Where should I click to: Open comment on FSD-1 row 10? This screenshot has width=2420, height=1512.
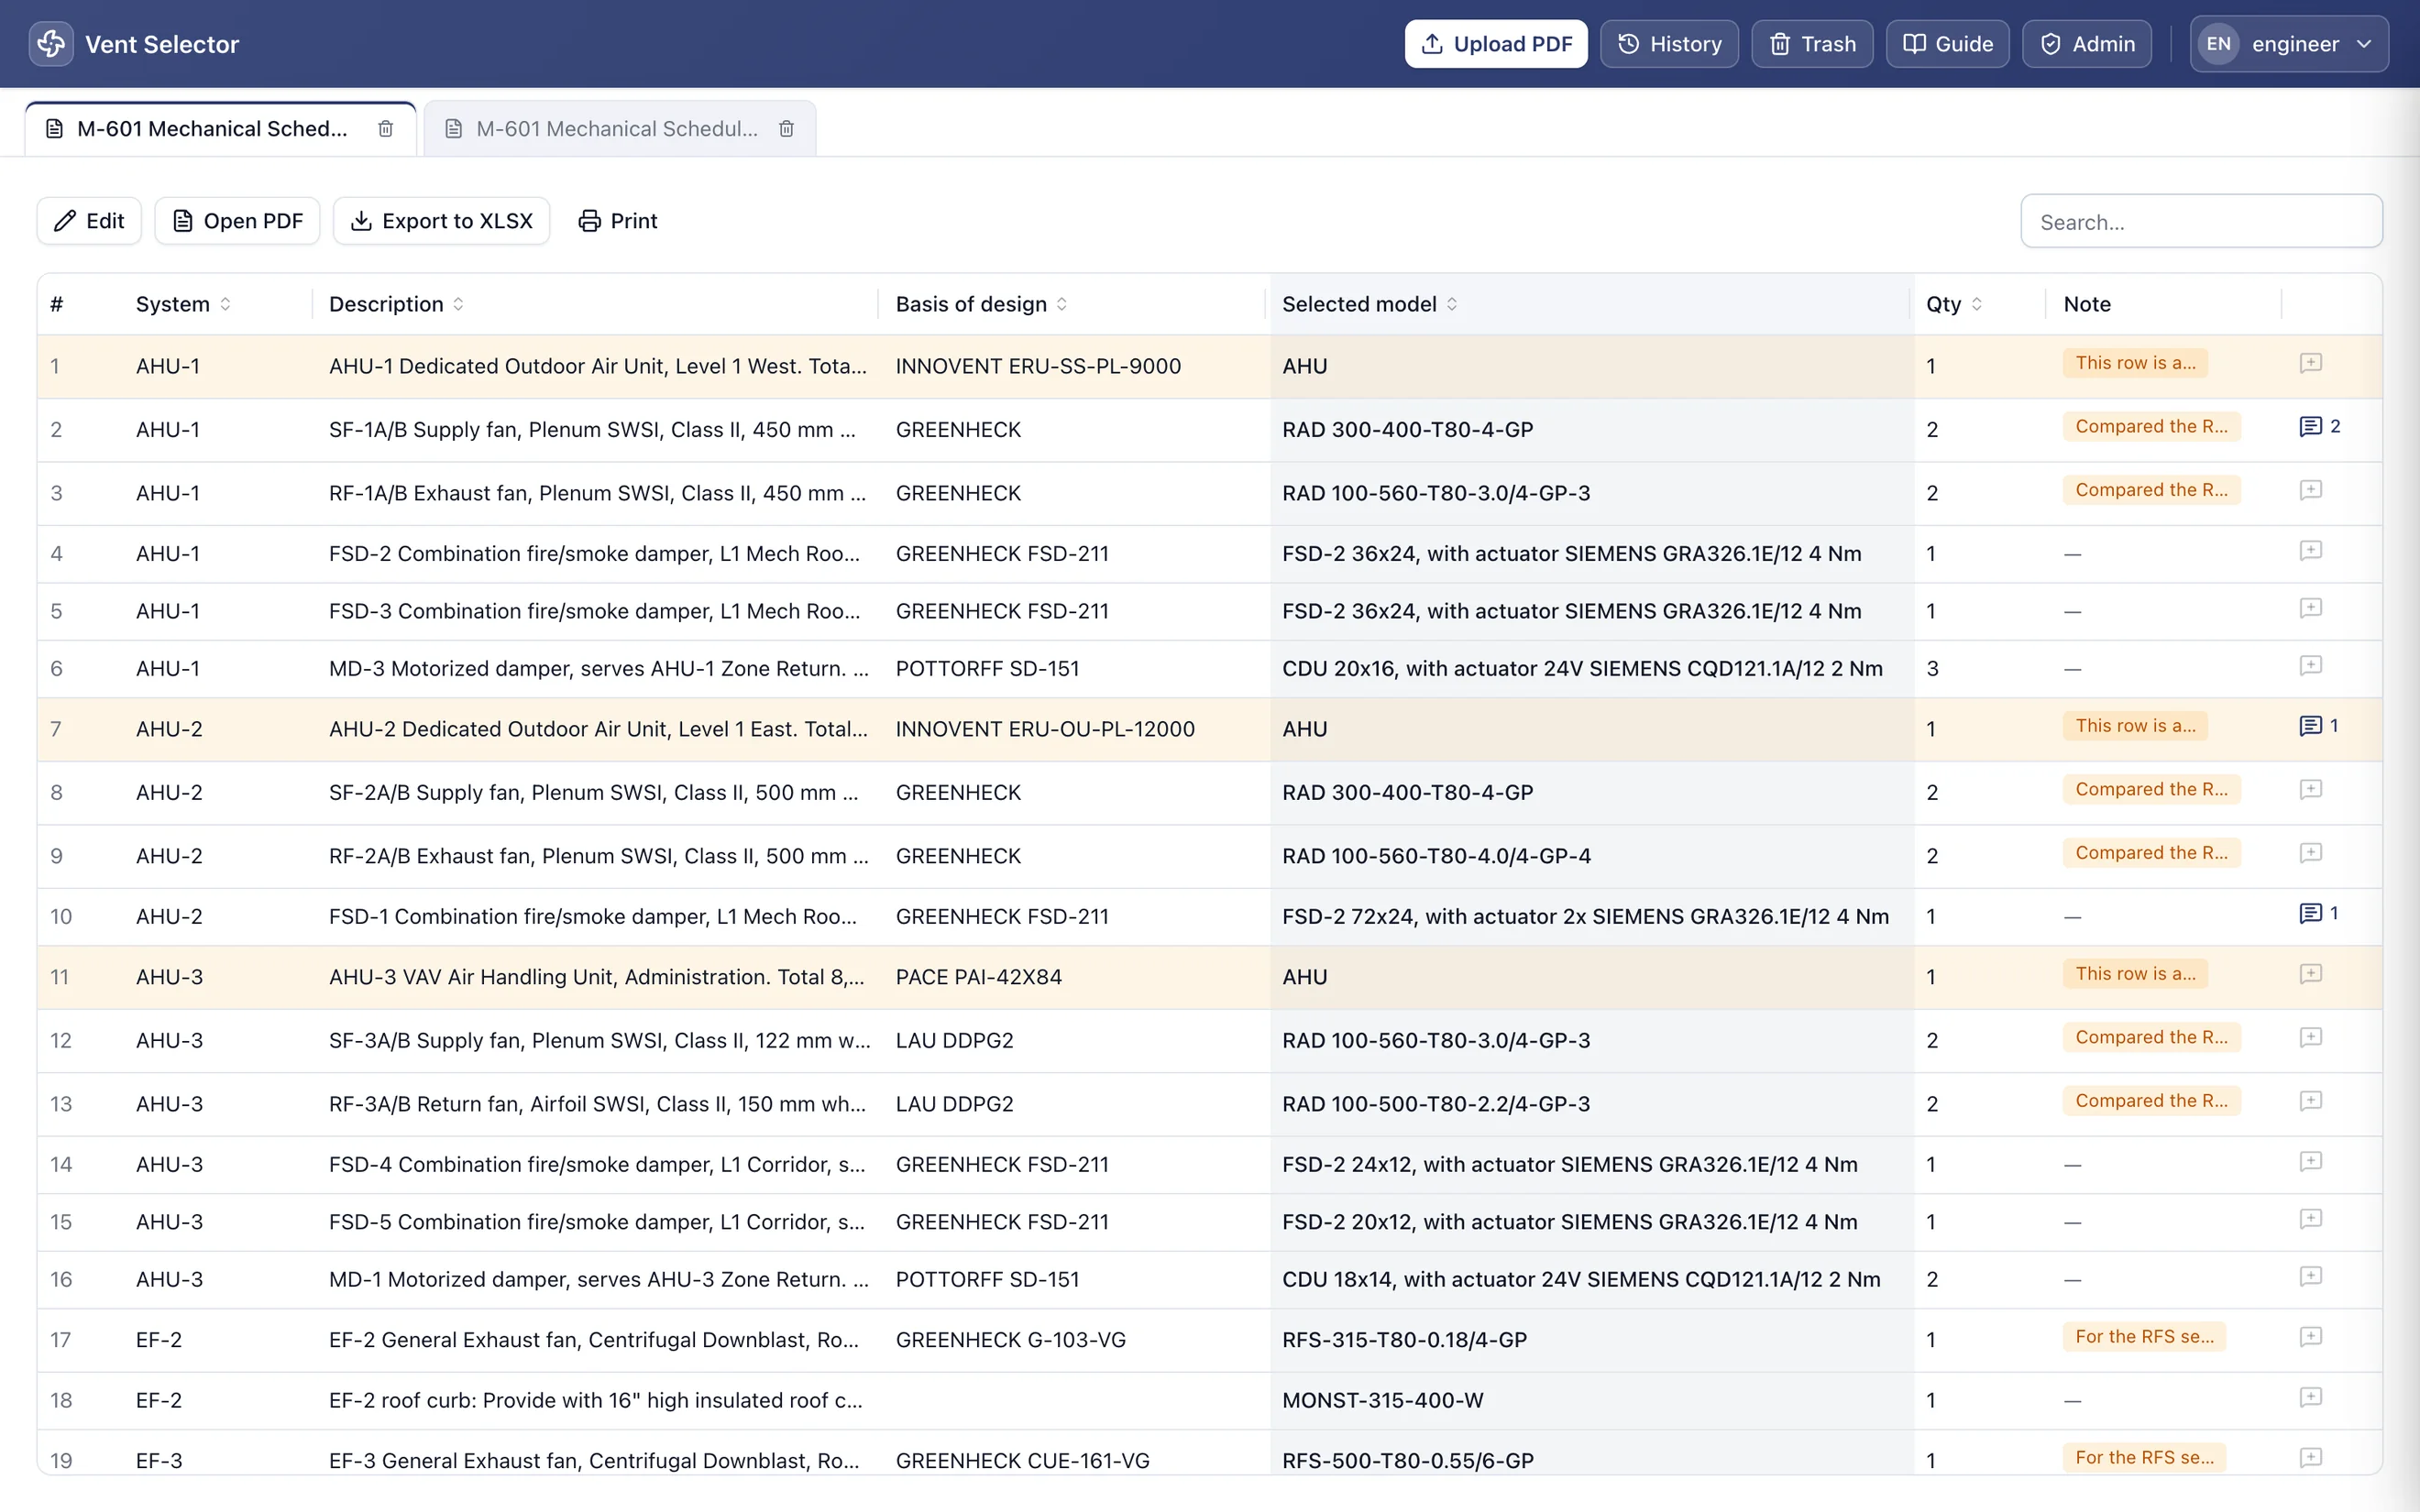pyautogui.click(x=2318, y=913)
